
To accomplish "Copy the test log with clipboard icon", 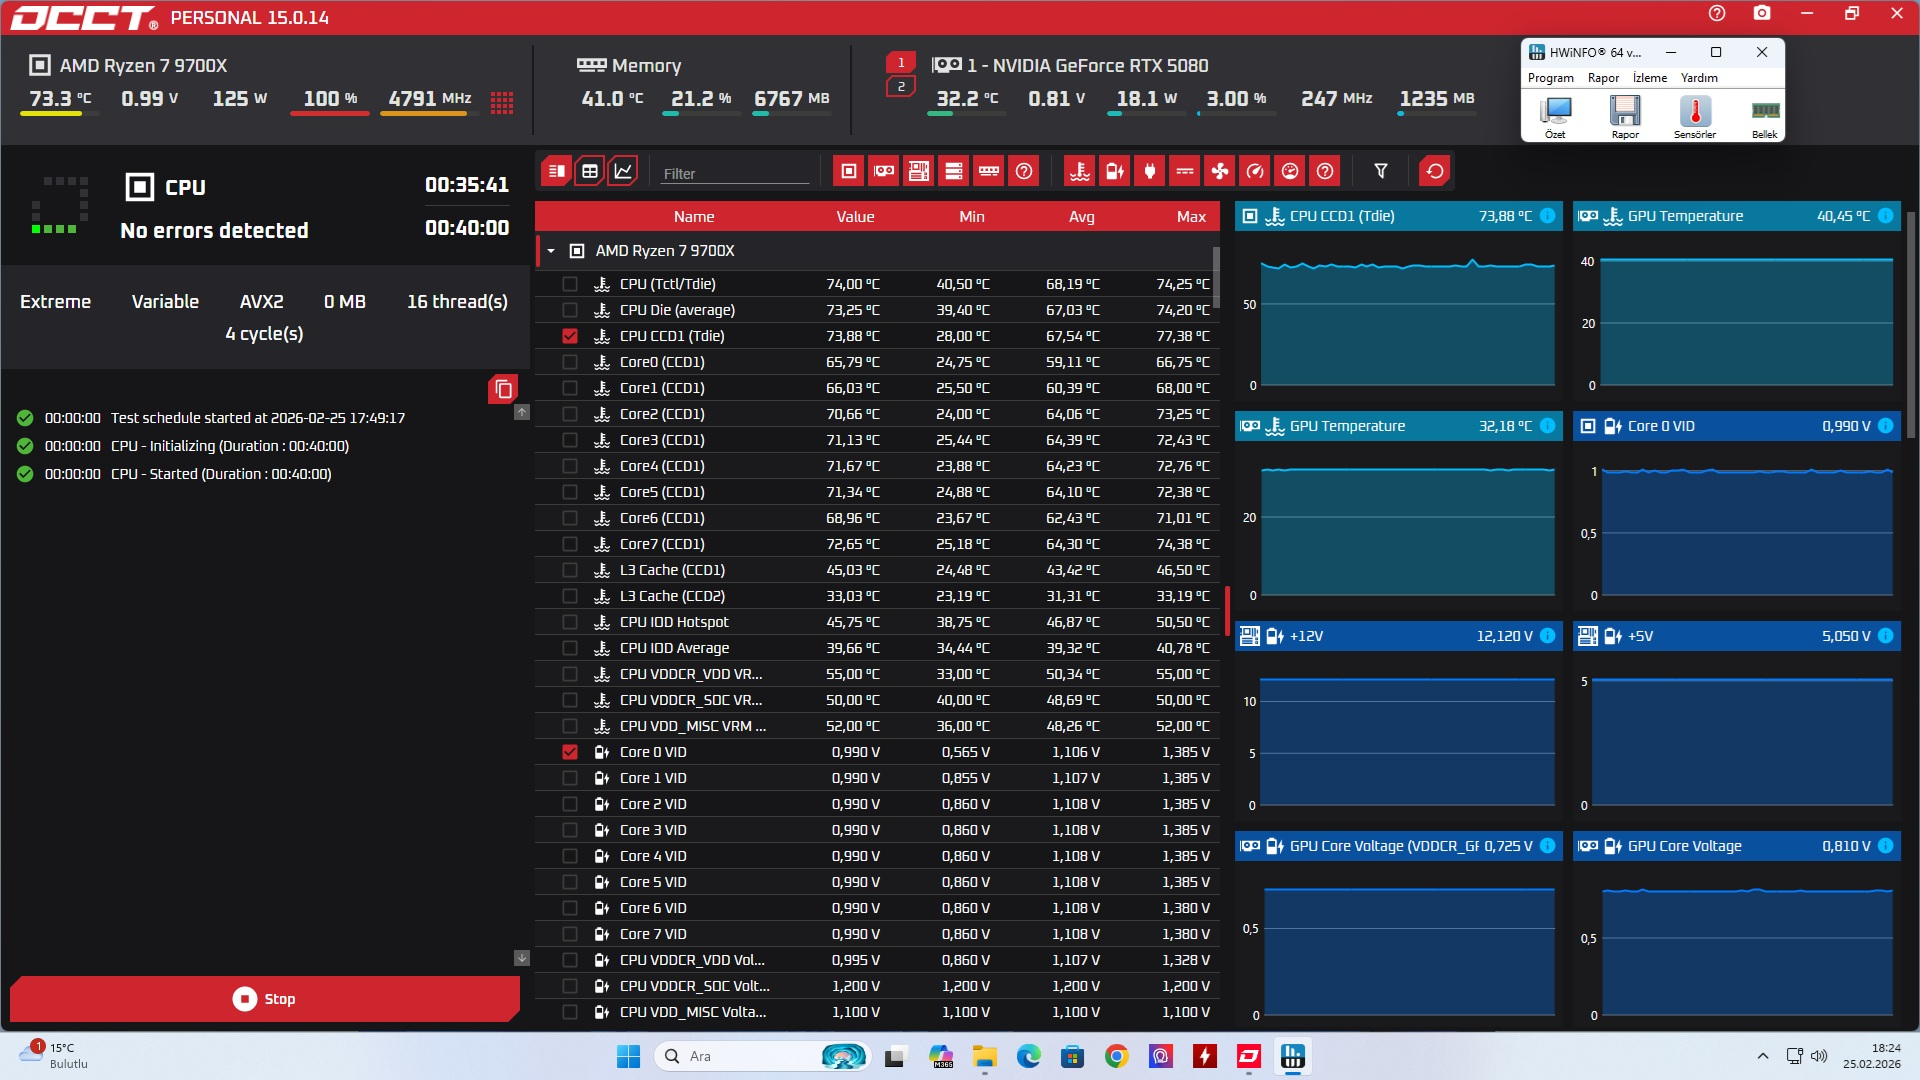I will tap(503, 389).
